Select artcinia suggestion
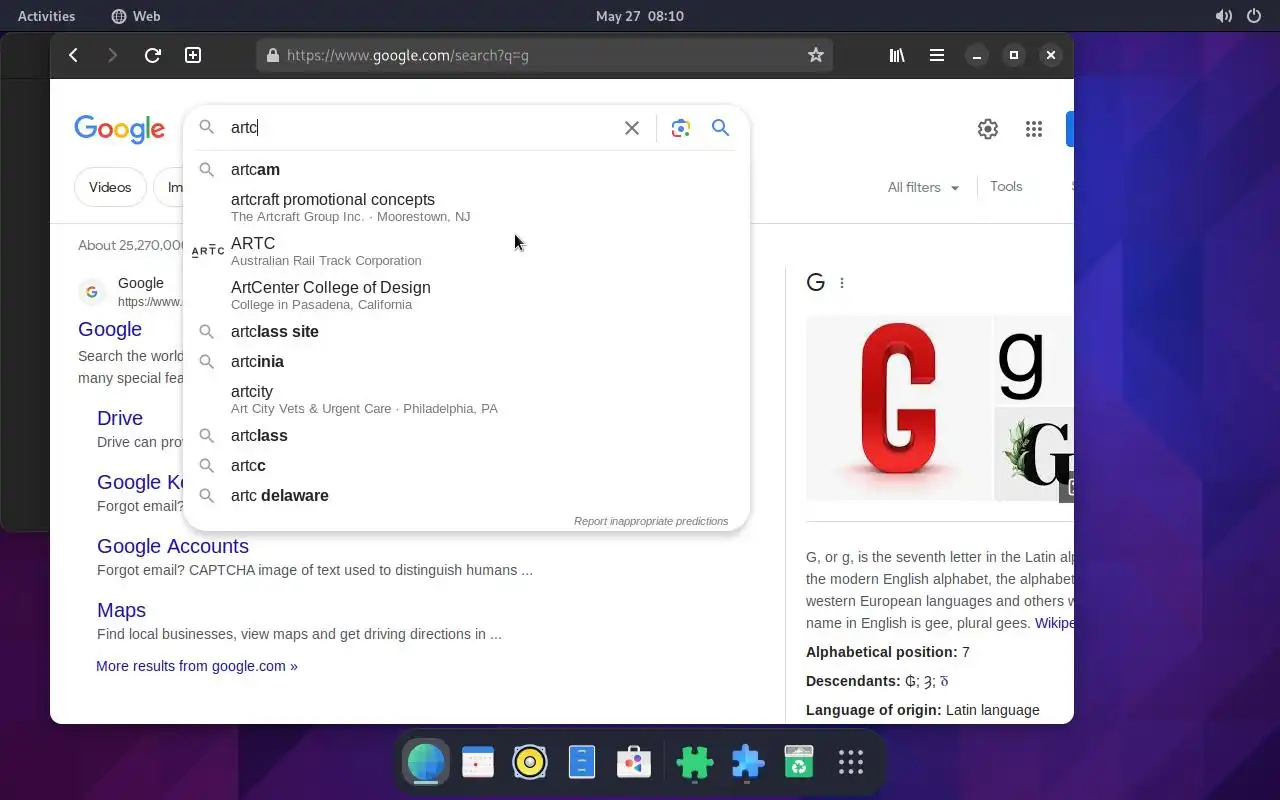Viewport: 1280px width, 800px height. (466, 362)
